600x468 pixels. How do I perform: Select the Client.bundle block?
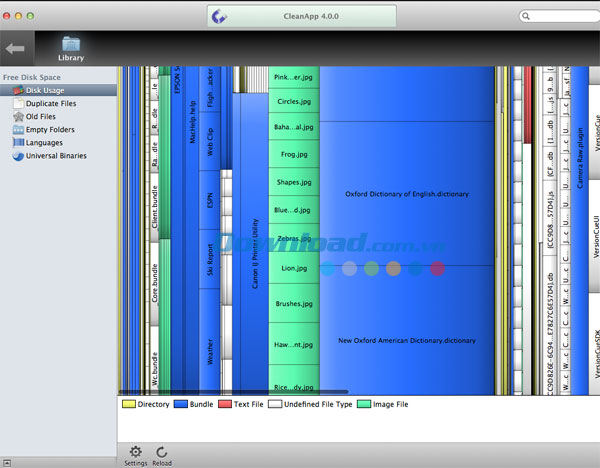click(154, 207)
